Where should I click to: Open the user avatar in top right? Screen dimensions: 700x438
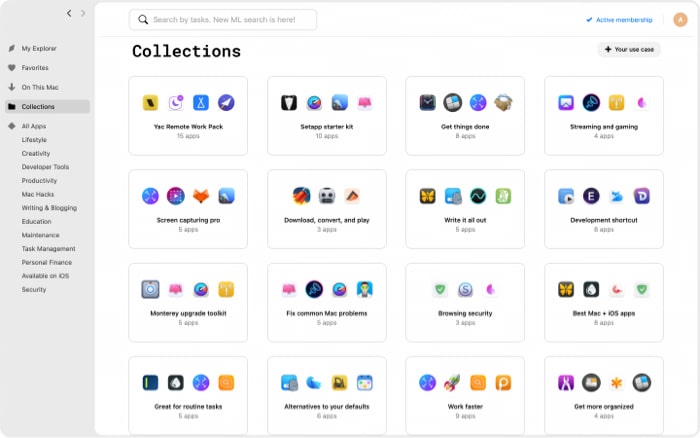pyautogui.click(x=680, y=20)
